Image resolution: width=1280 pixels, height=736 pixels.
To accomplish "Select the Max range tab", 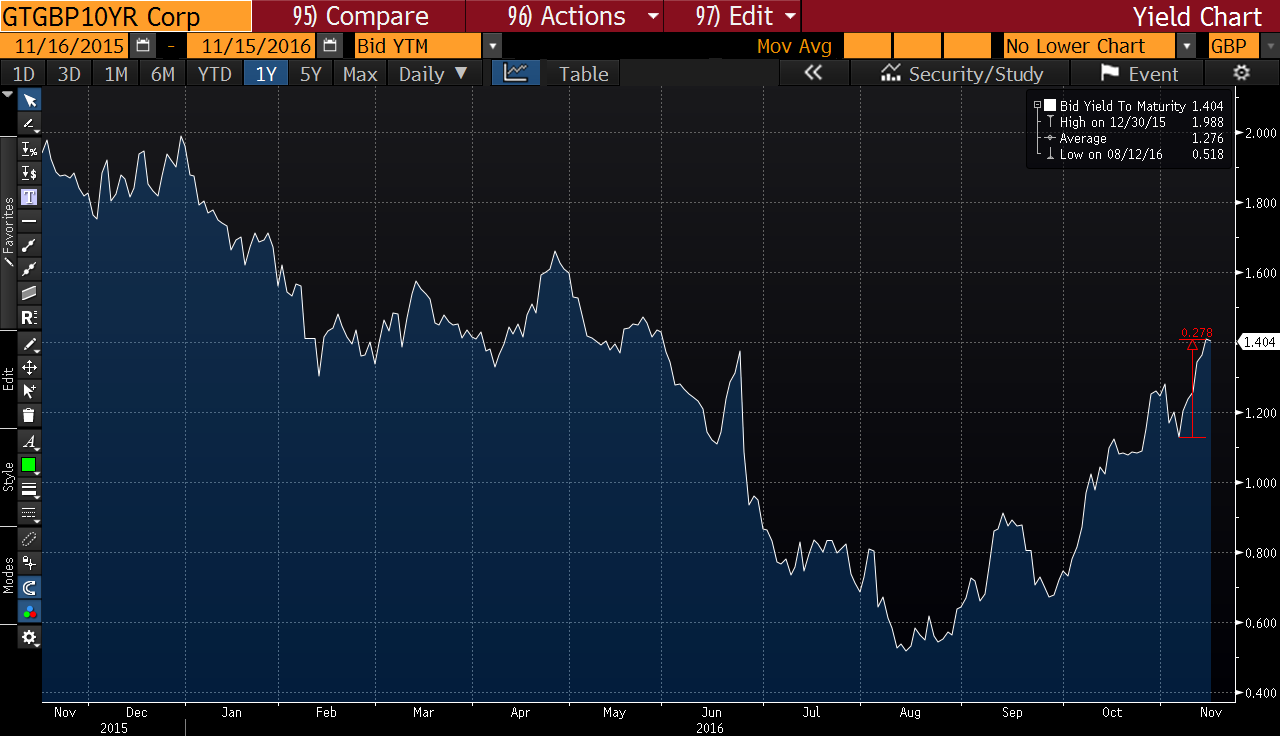I will click(360, 73).
